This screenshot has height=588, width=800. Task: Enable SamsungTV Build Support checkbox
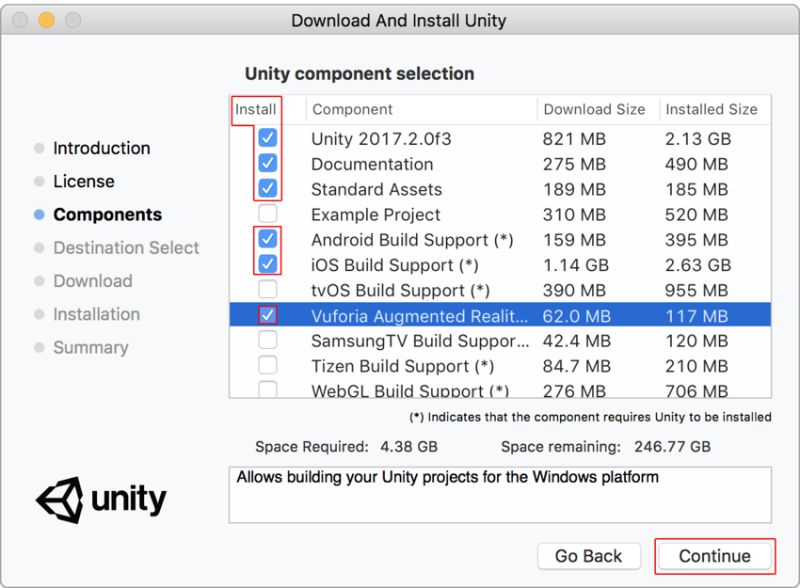tap(267, 340)
